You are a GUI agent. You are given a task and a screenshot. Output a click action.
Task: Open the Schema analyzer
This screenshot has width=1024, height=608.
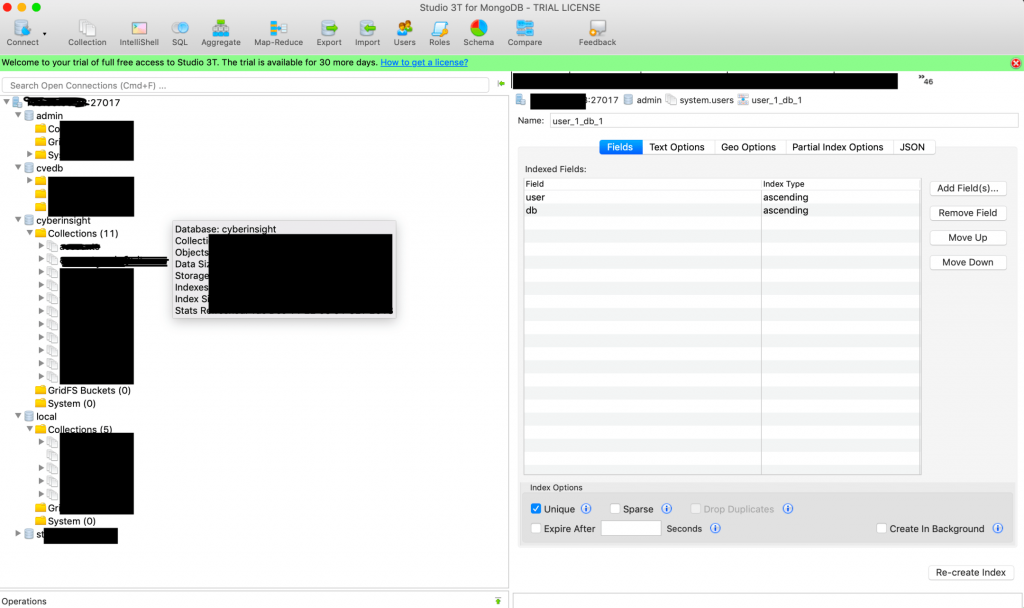pyautogui.click(x=478, y=33)
